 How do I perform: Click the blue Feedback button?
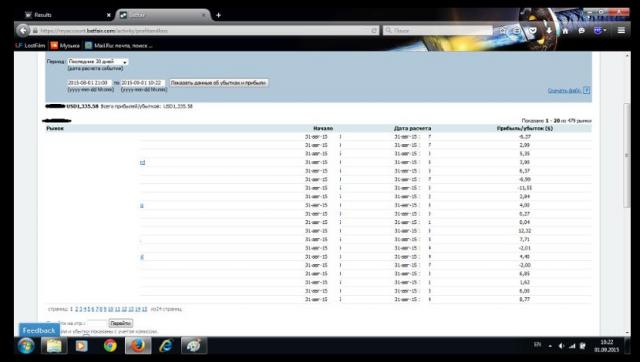(39, 331)
